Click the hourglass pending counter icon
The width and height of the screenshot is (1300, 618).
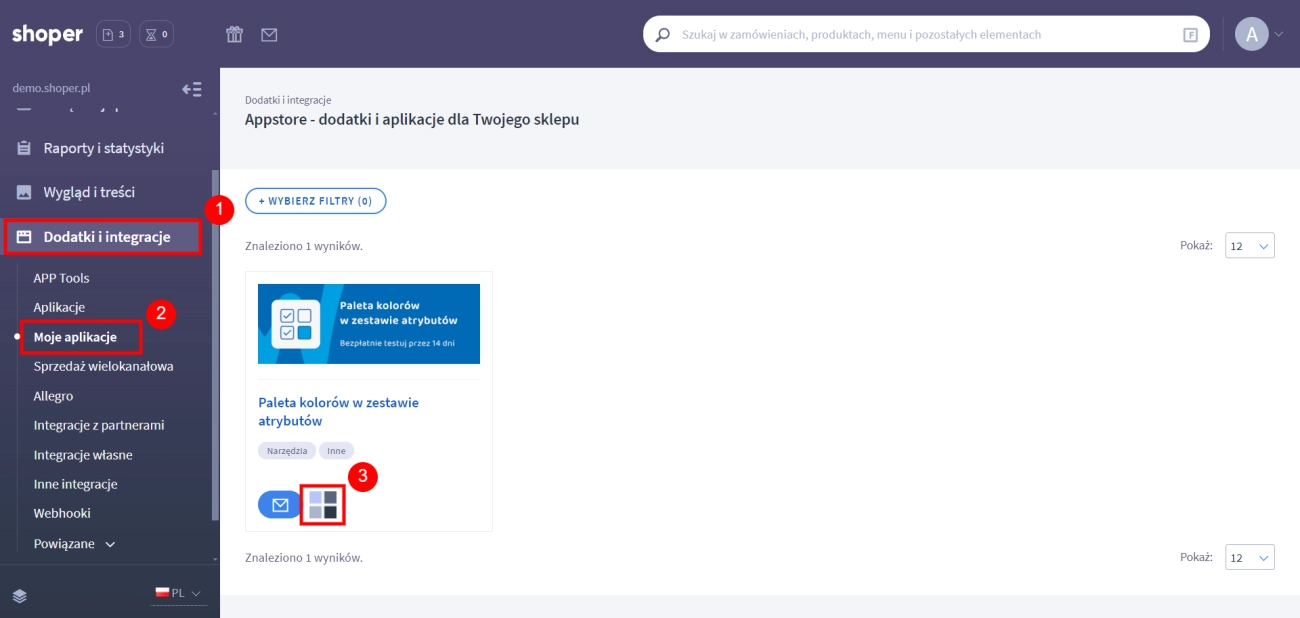tap(156, 35)
